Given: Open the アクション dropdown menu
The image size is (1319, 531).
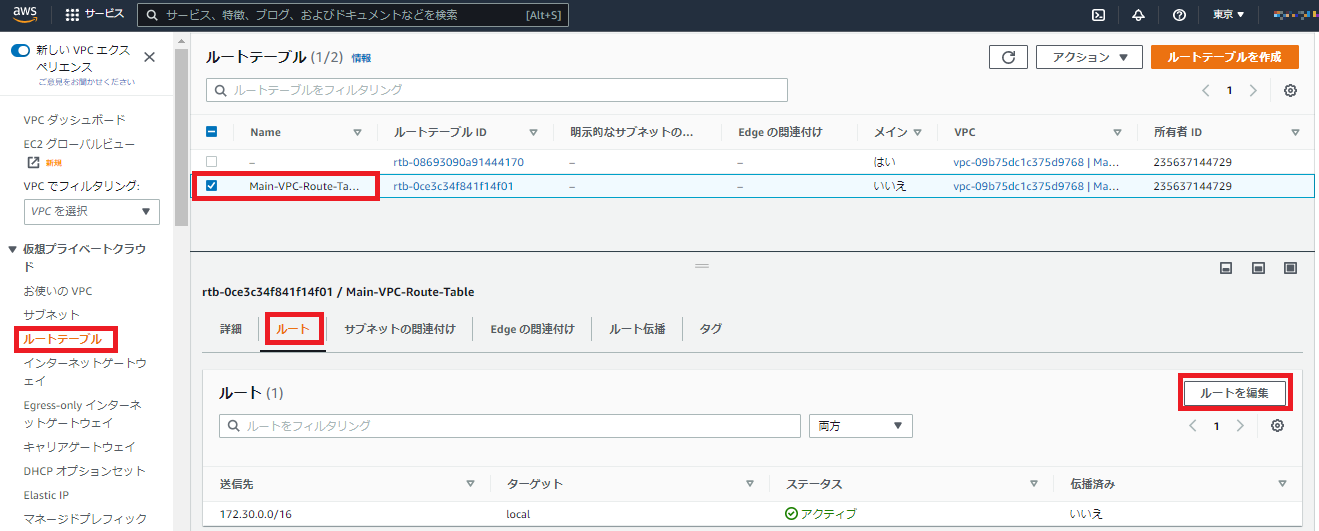Looking at the screenshot, I should (1089, 57).
